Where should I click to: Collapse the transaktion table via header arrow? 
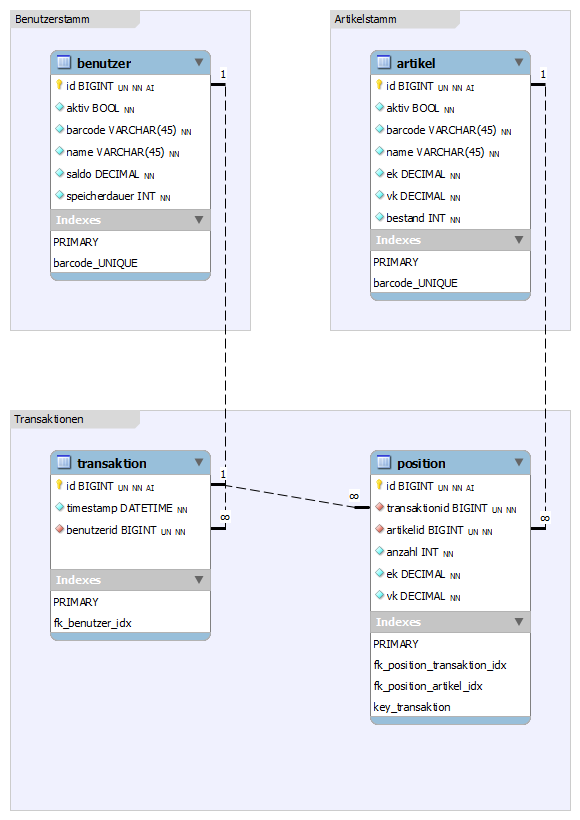click(x=199, y=462)
